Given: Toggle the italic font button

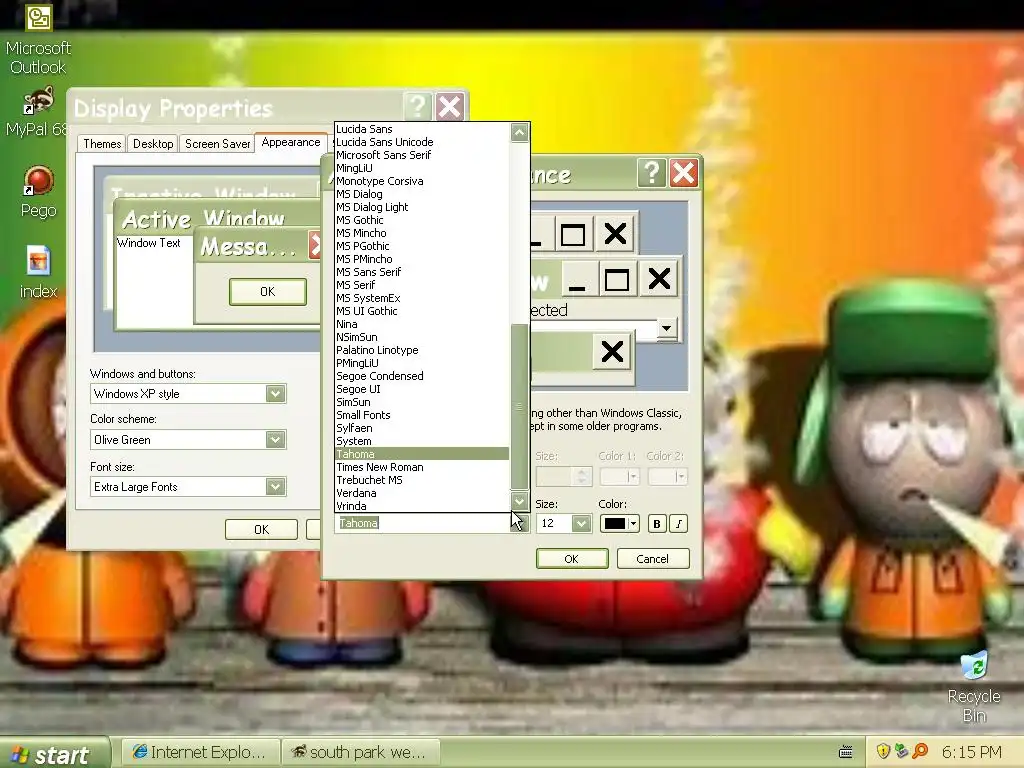Looking at the screenshot, I should tap(679, 524).
